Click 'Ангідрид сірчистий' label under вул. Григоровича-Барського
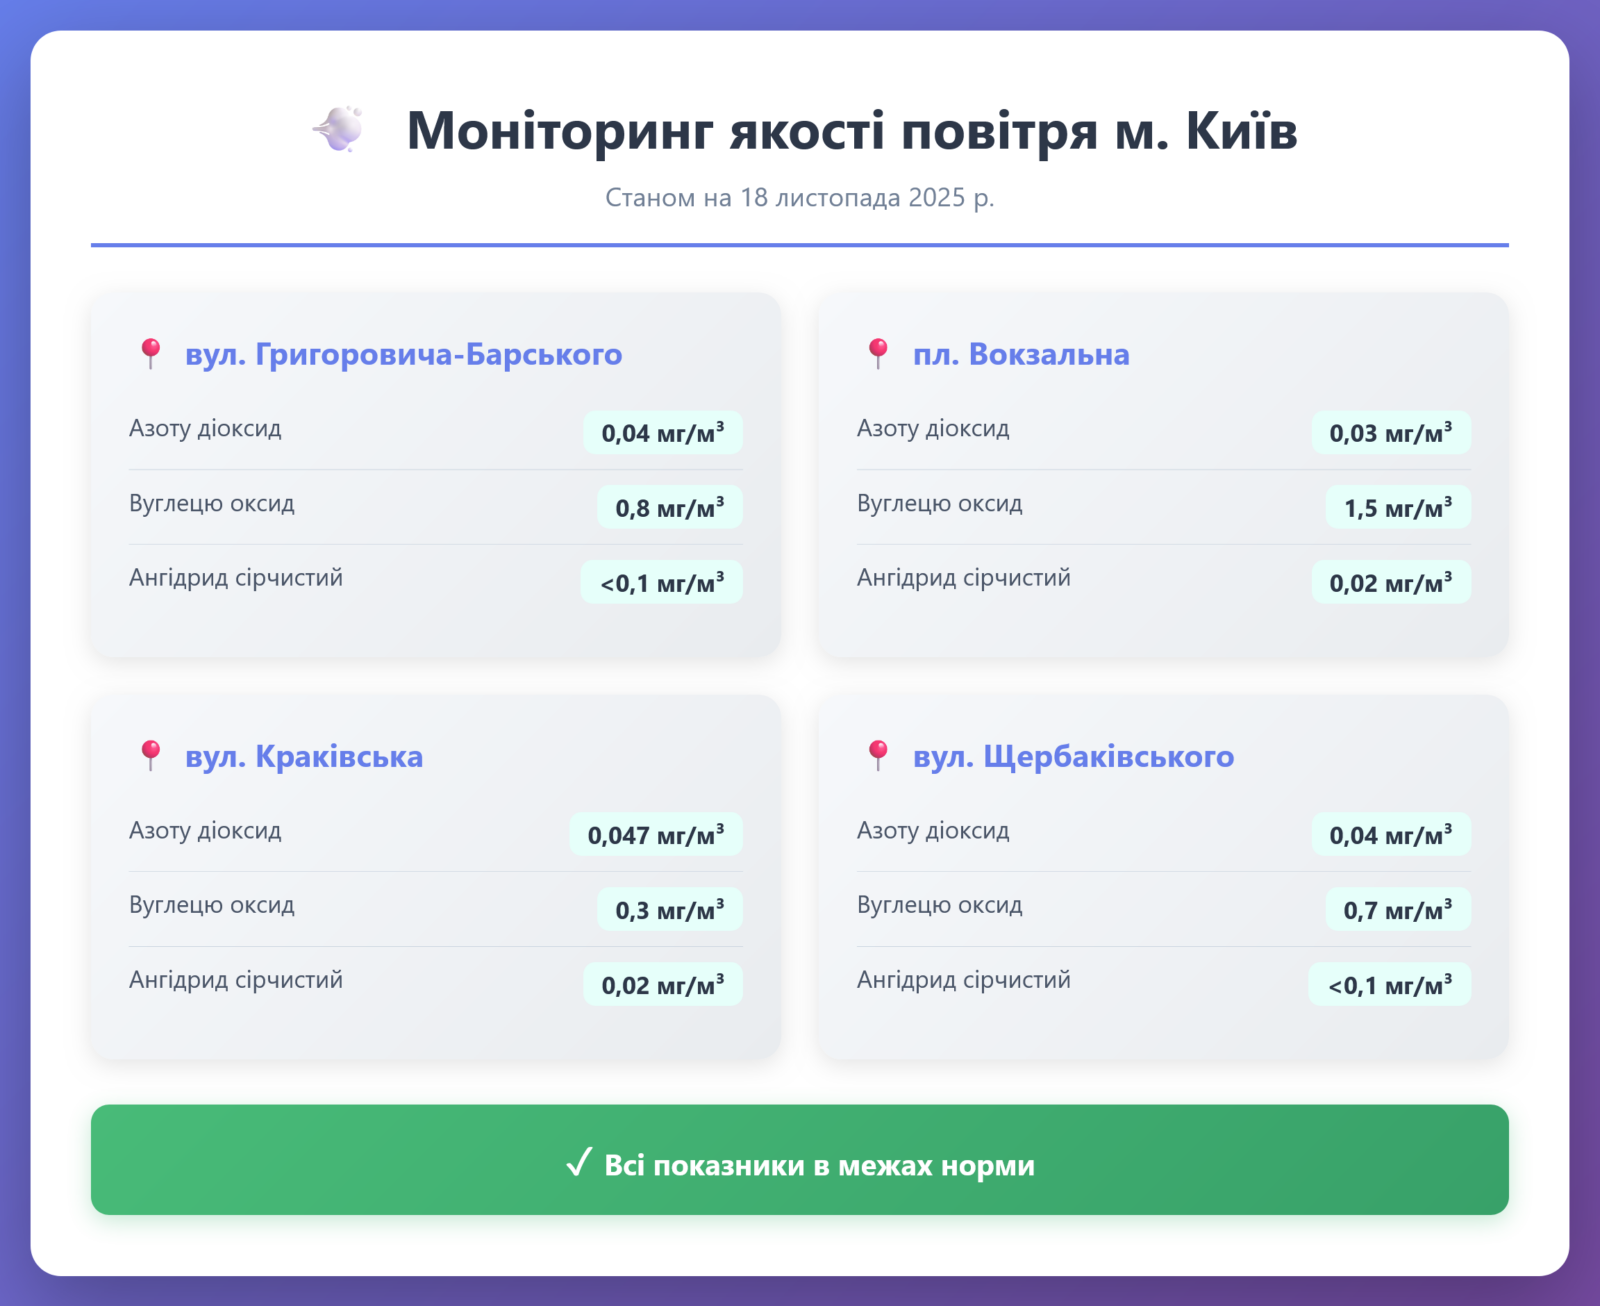The height and width of the screenshot is (1306, 1600). 236,578
